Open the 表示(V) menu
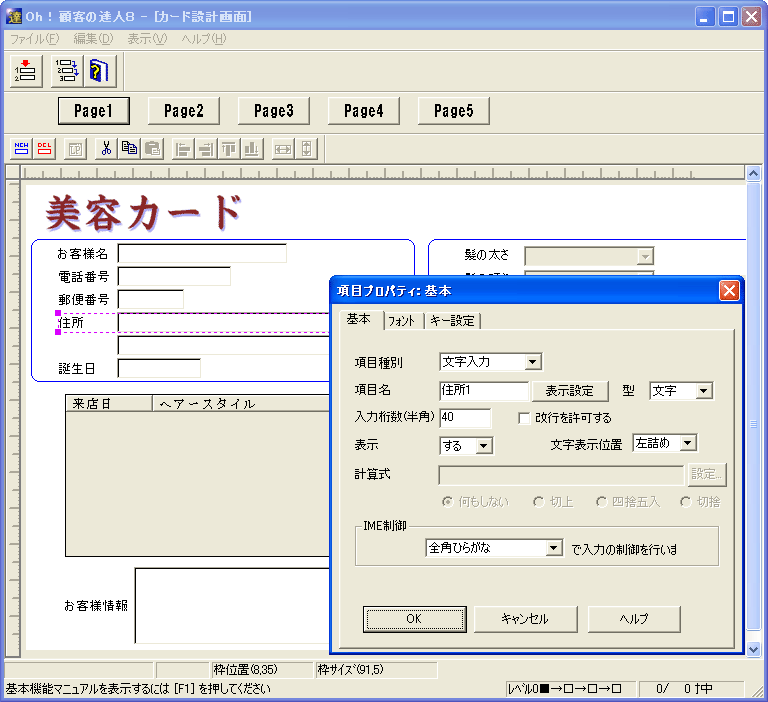 (147, 39)
